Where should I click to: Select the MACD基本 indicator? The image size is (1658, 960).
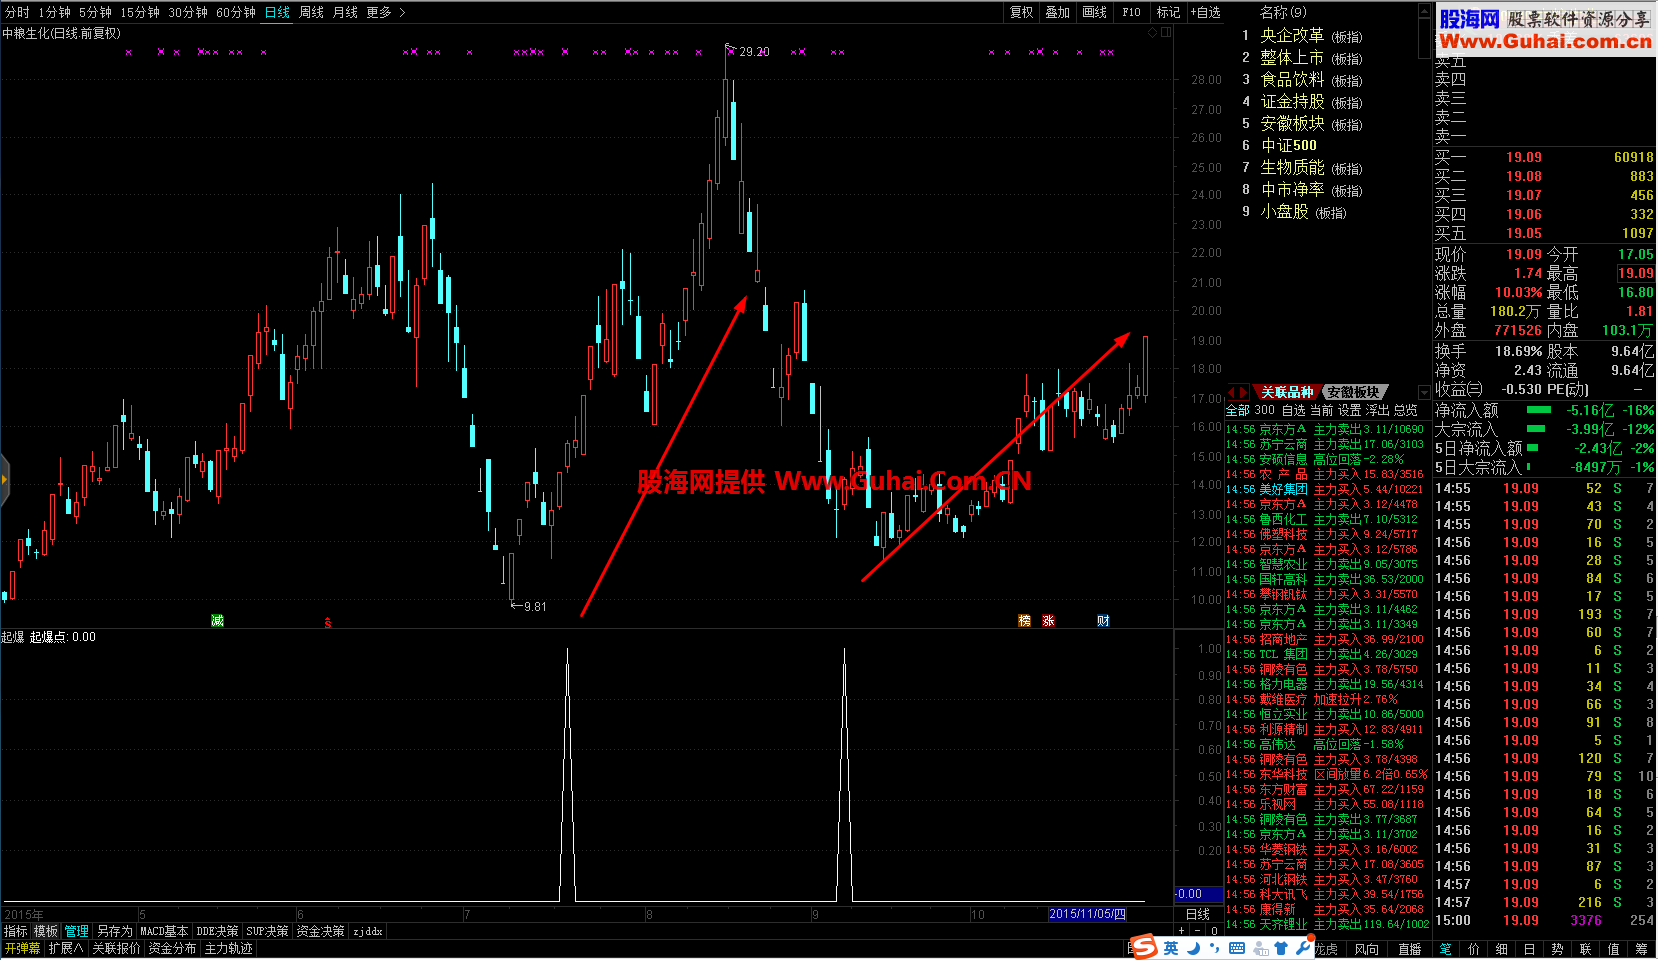(x=164, y=931)
